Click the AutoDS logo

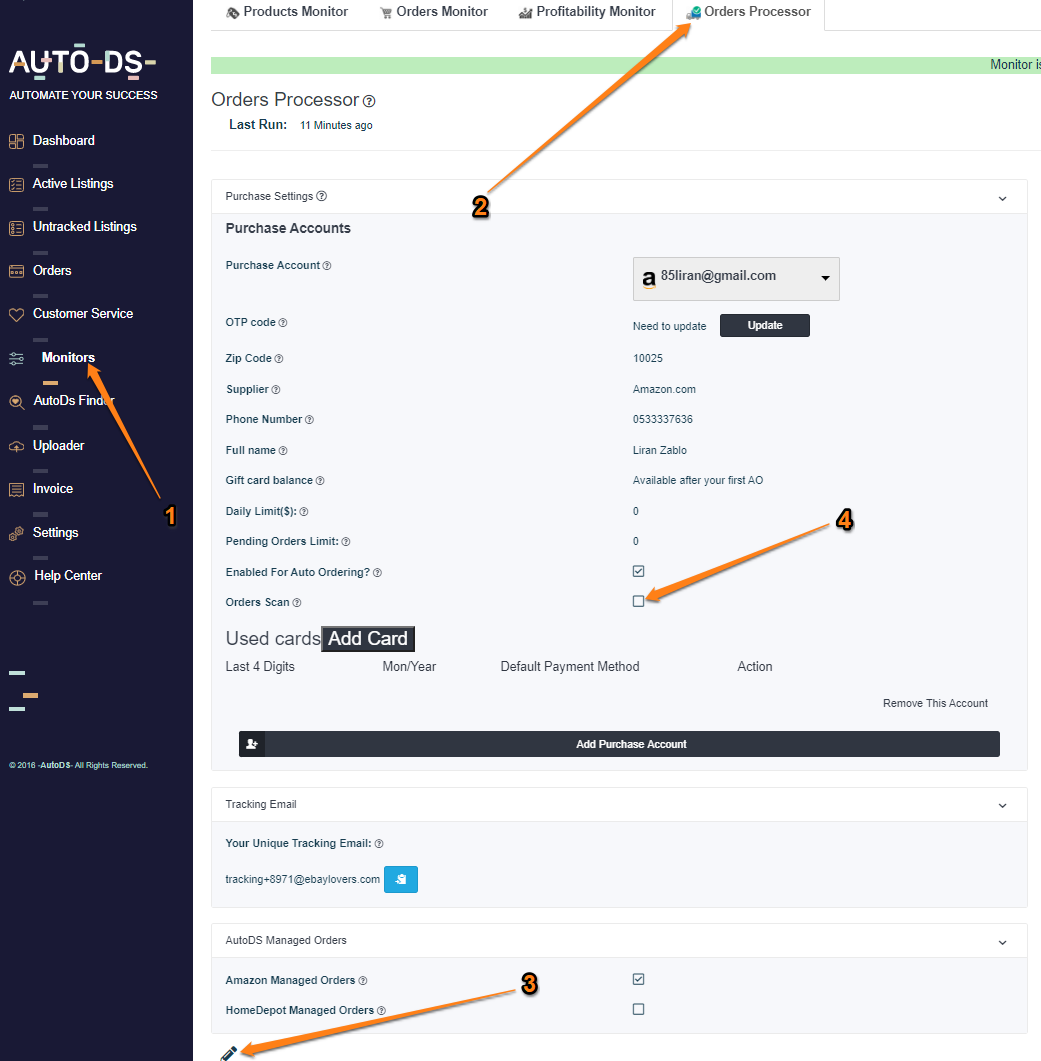tap(83, 62)
